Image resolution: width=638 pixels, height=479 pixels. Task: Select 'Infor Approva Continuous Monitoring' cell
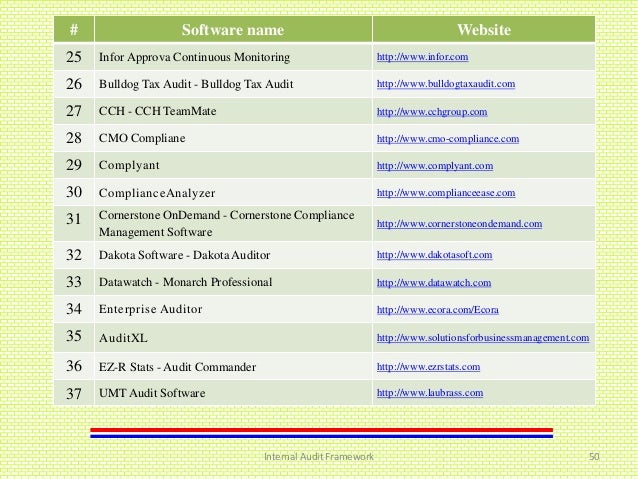coord(233,57)
